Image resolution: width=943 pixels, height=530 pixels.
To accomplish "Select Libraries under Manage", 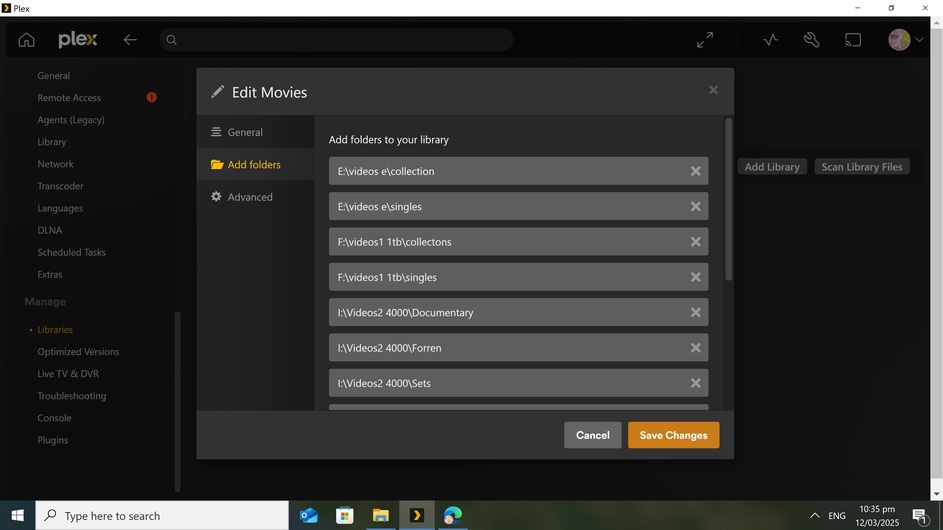I will coord(55,330).
